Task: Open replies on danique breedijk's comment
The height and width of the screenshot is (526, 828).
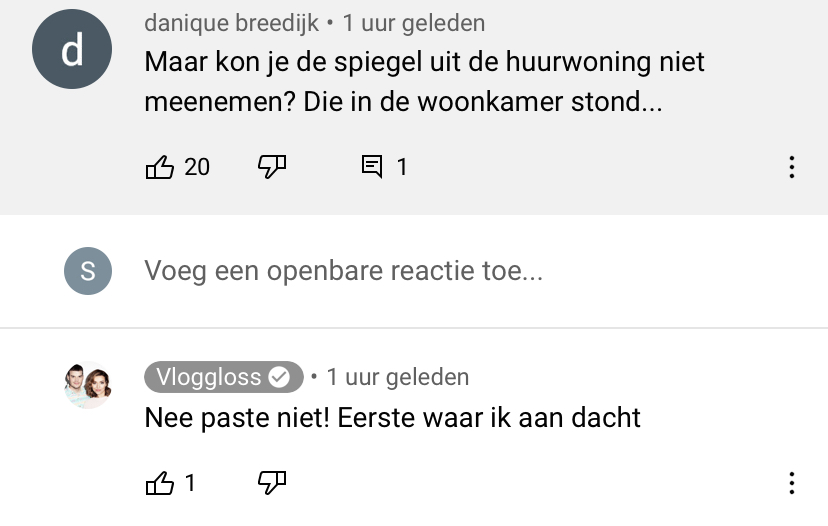Action: click(372, 167)
